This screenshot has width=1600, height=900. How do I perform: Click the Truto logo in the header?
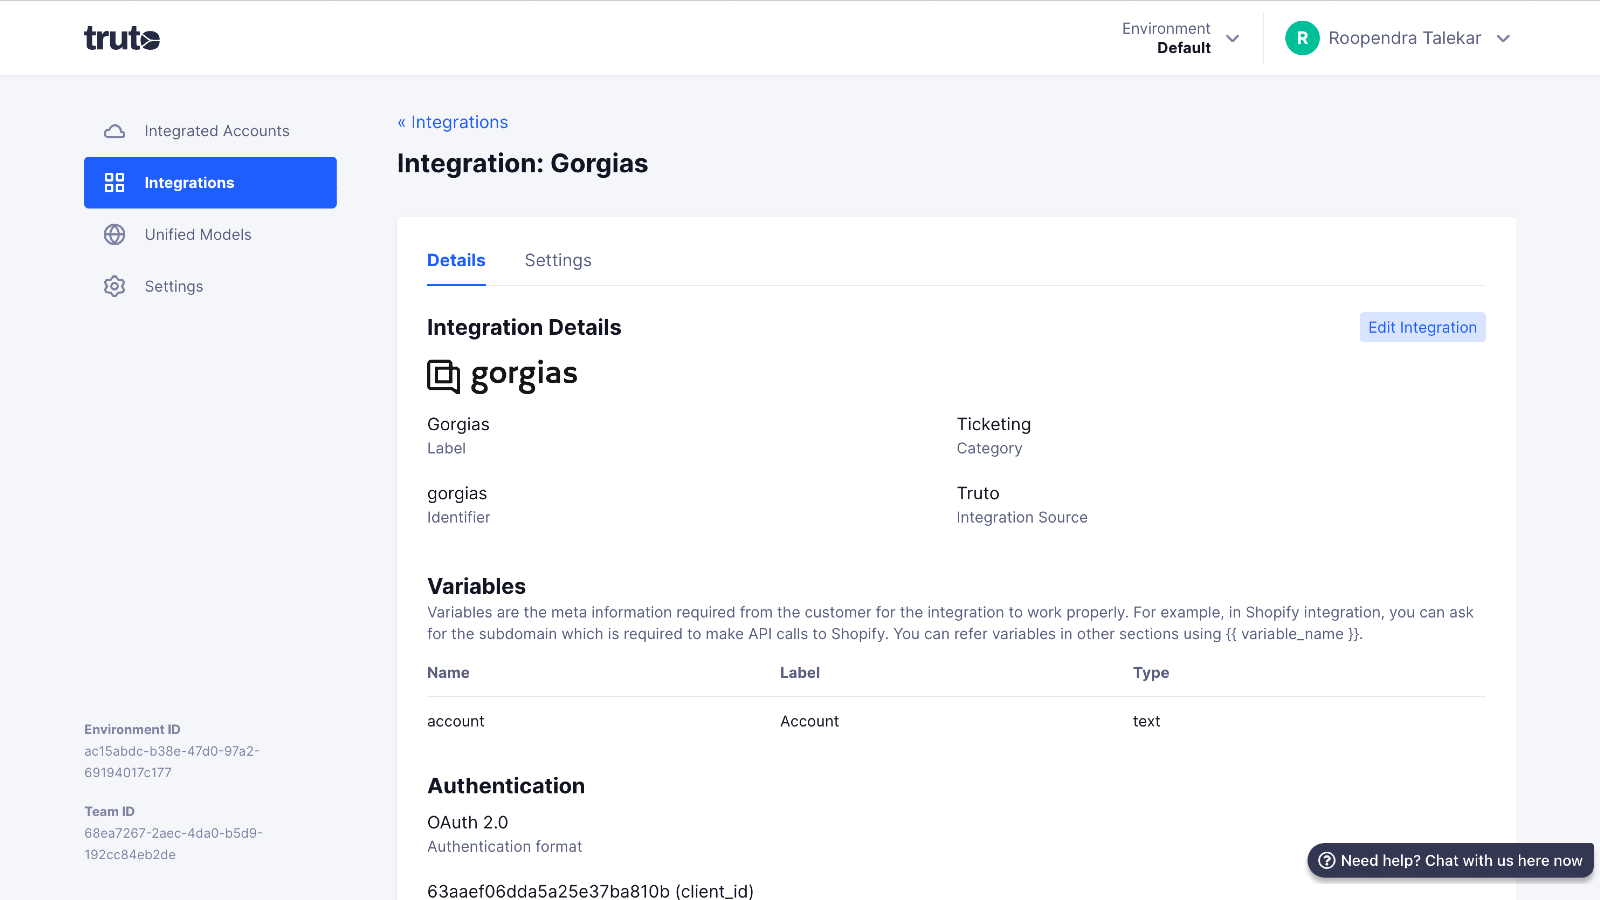tap(122, 38)
